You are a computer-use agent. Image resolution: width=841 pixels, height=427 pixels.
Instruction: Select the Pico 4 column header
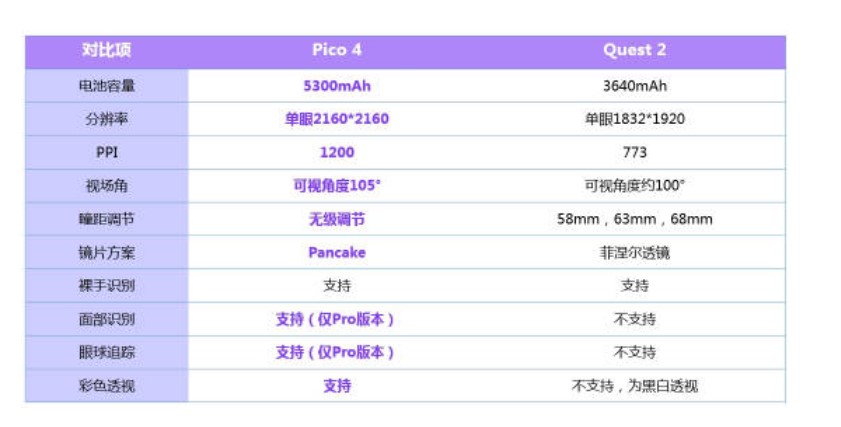coord(337,50)
